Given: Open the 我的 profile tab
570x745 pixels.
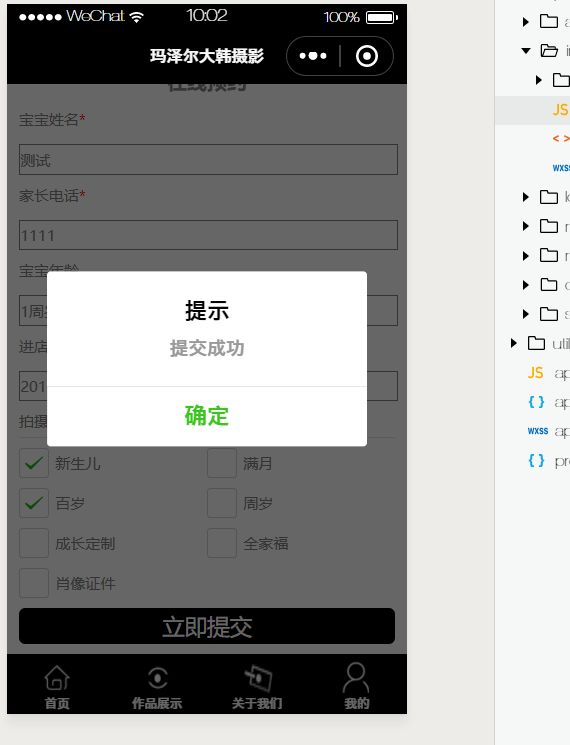Looking at the screenshot, I should [x=356, y=687].
